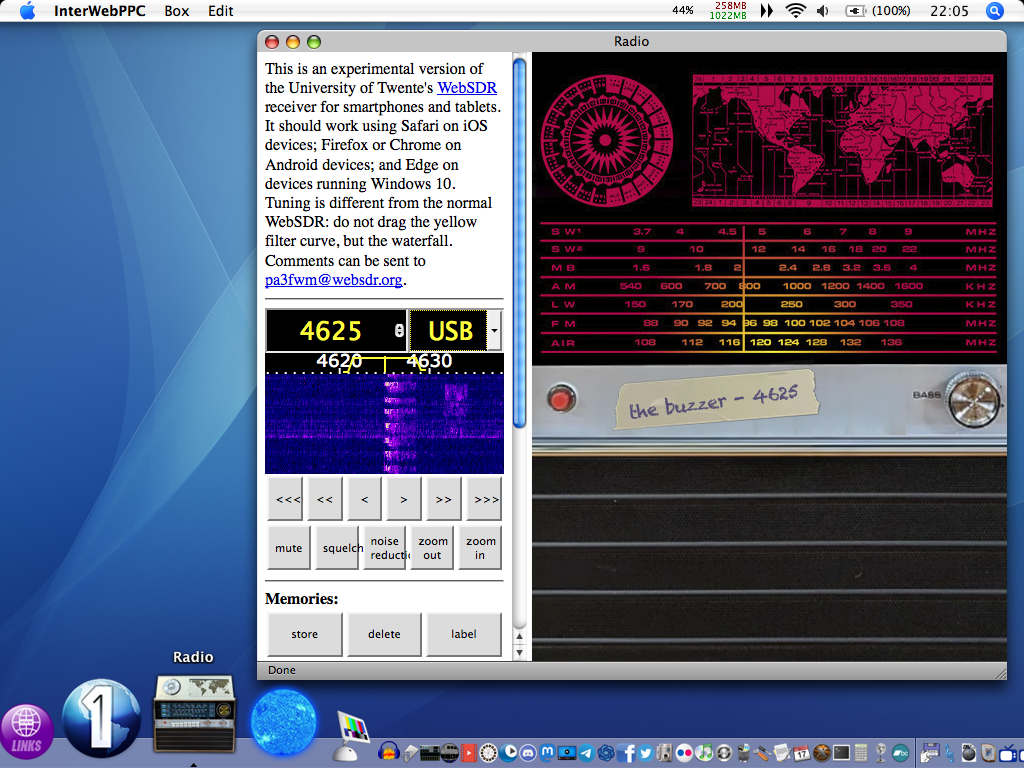
Task: Click the store memory button
Action: (305, 633)
